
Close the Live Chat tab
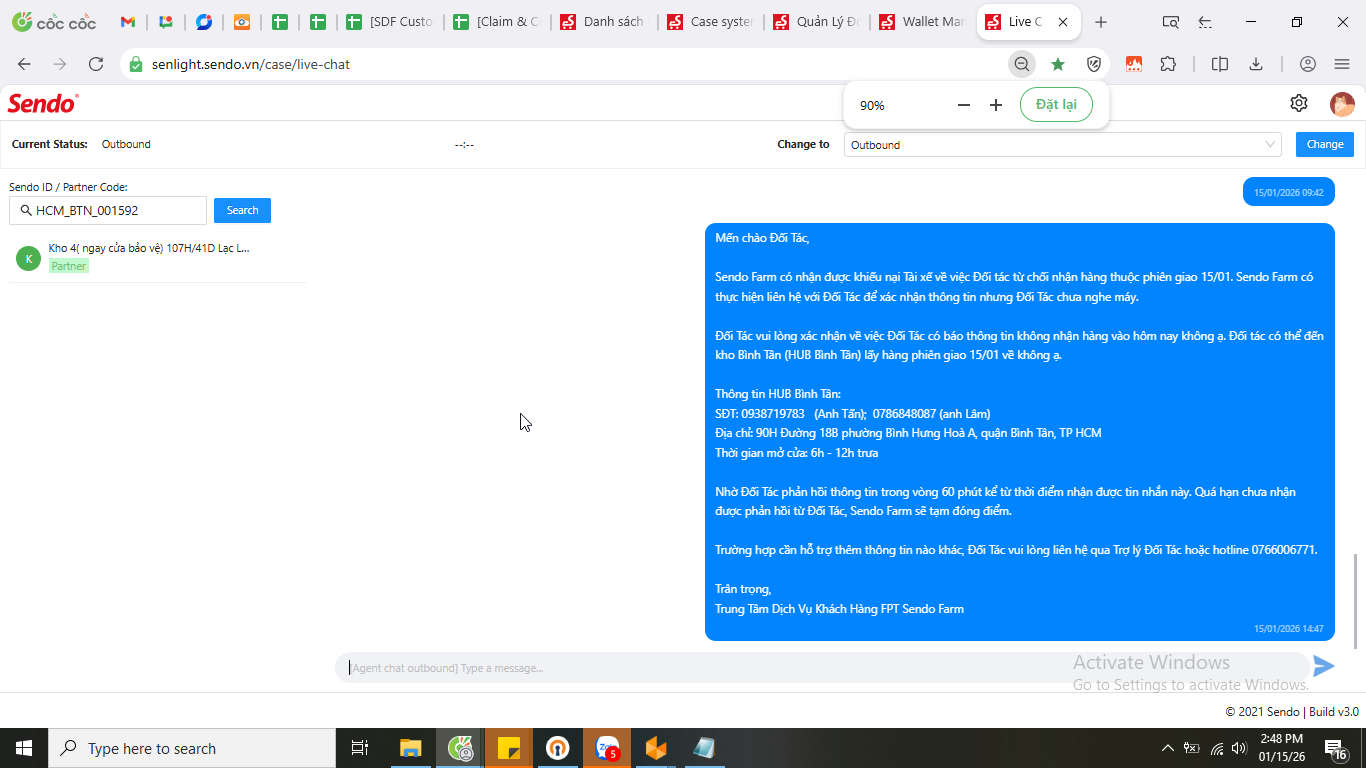pos(1063,22)
